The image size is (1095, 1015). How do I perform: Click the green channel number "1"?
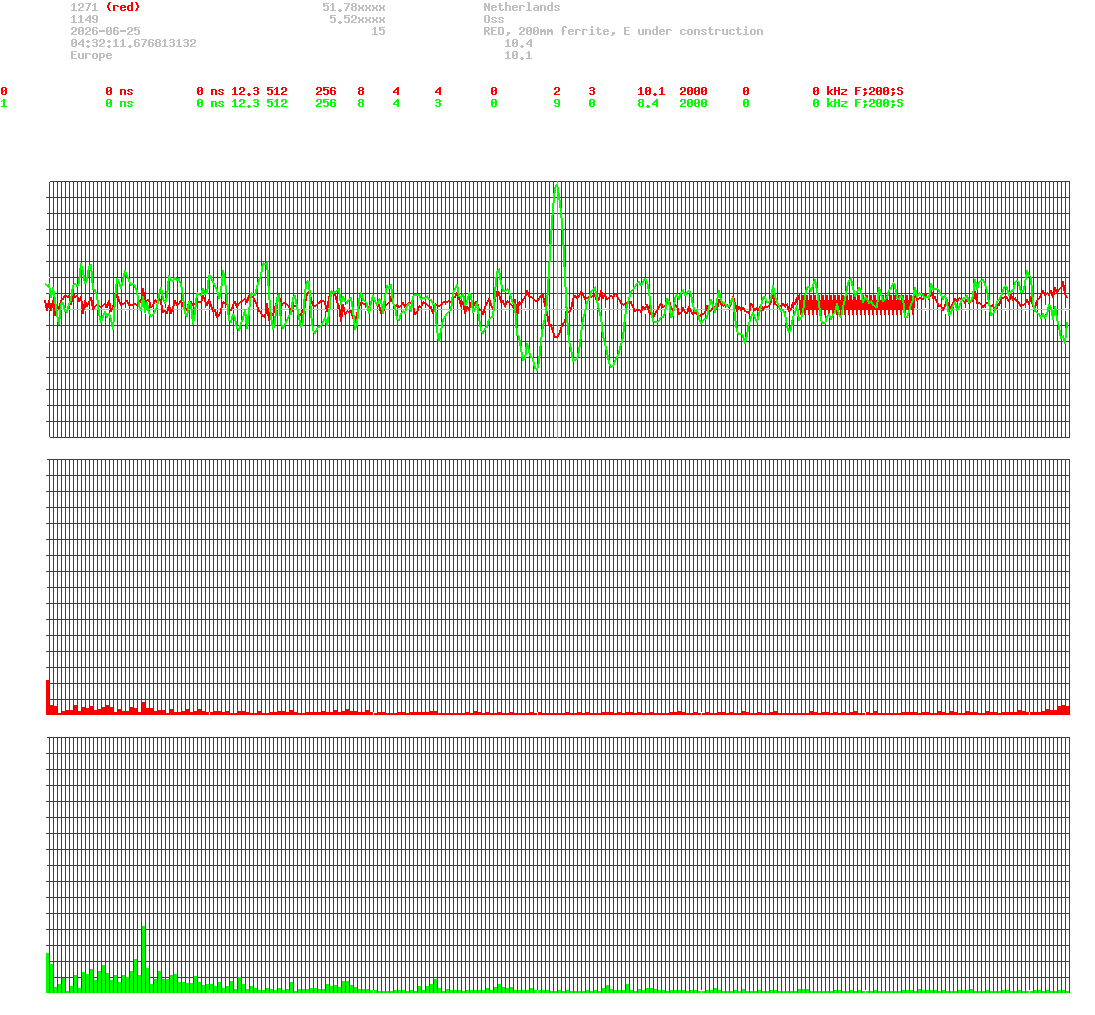(4, 103)
